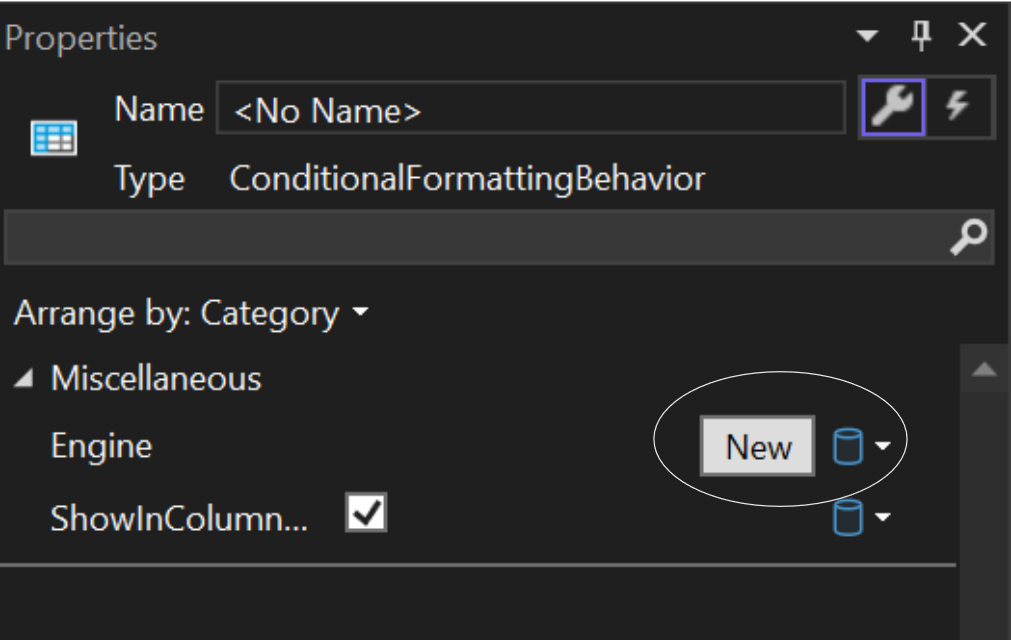Viewport: 1011px width, 640px height.
Task: Close the Properties panel
Action: click(972, 37)
